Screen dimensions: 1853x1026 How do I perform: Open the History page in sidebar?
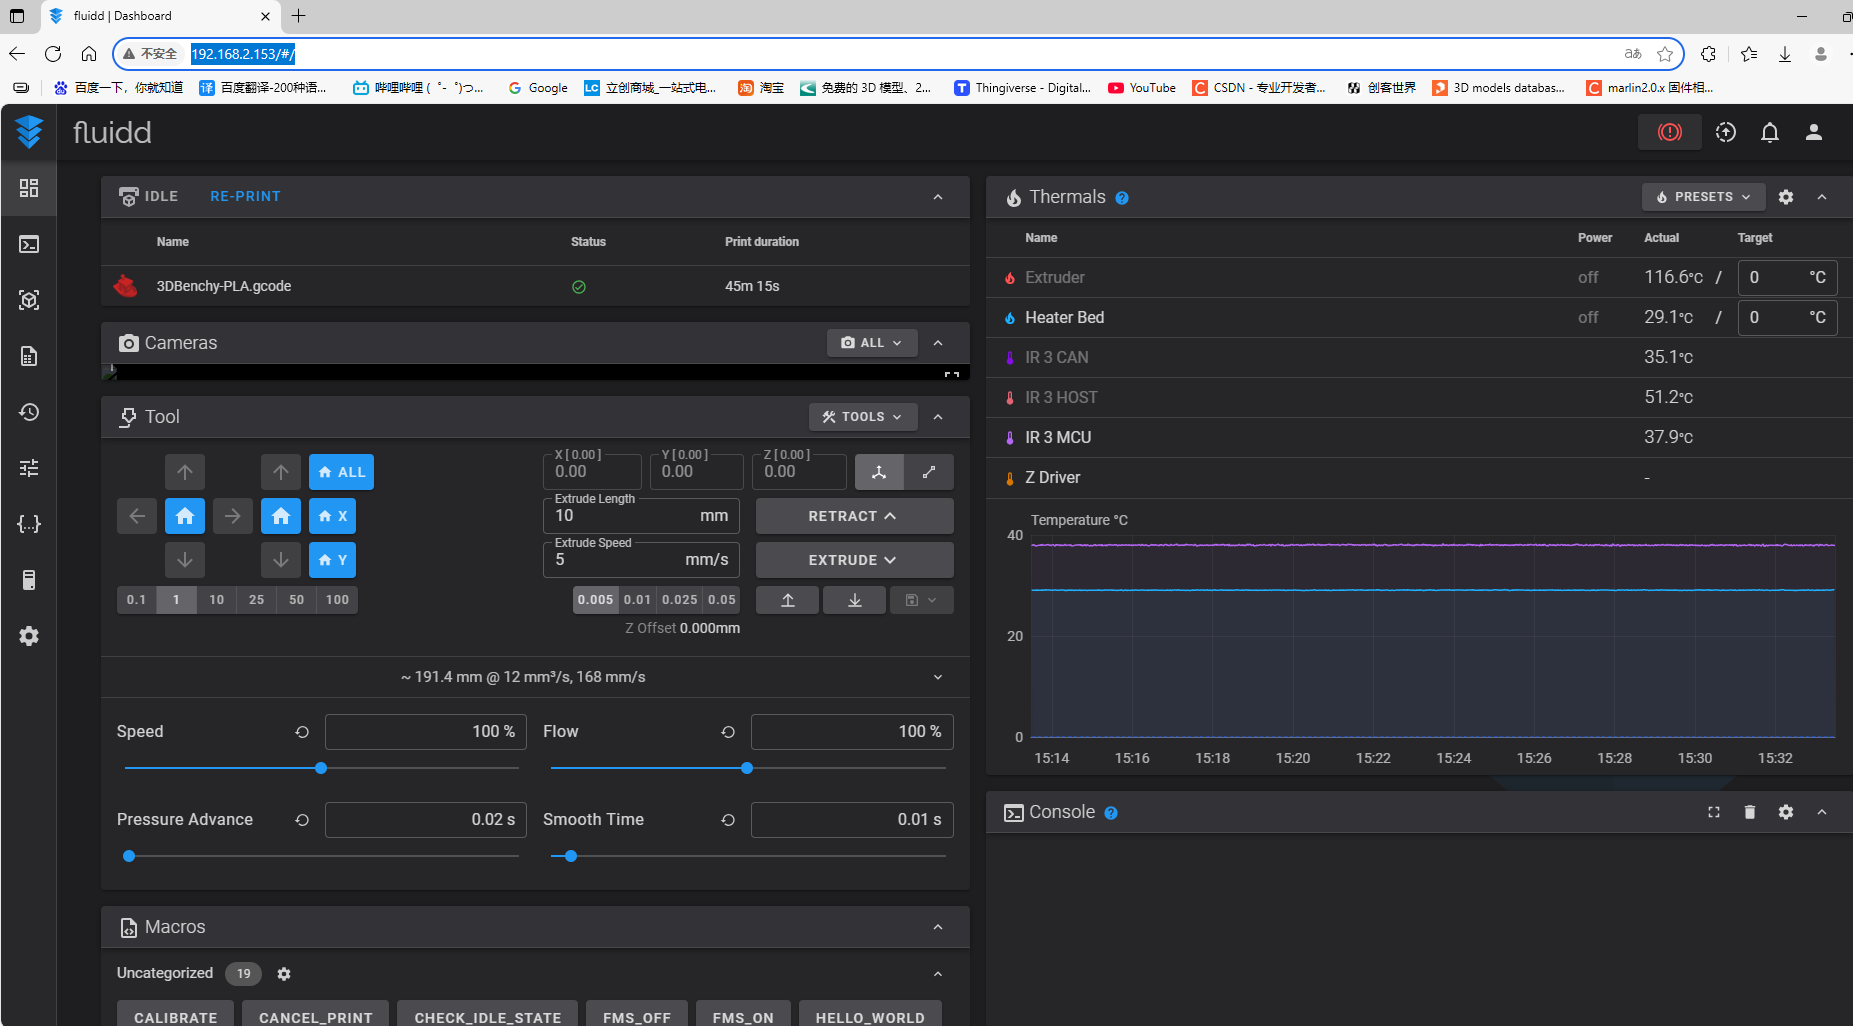29,412
